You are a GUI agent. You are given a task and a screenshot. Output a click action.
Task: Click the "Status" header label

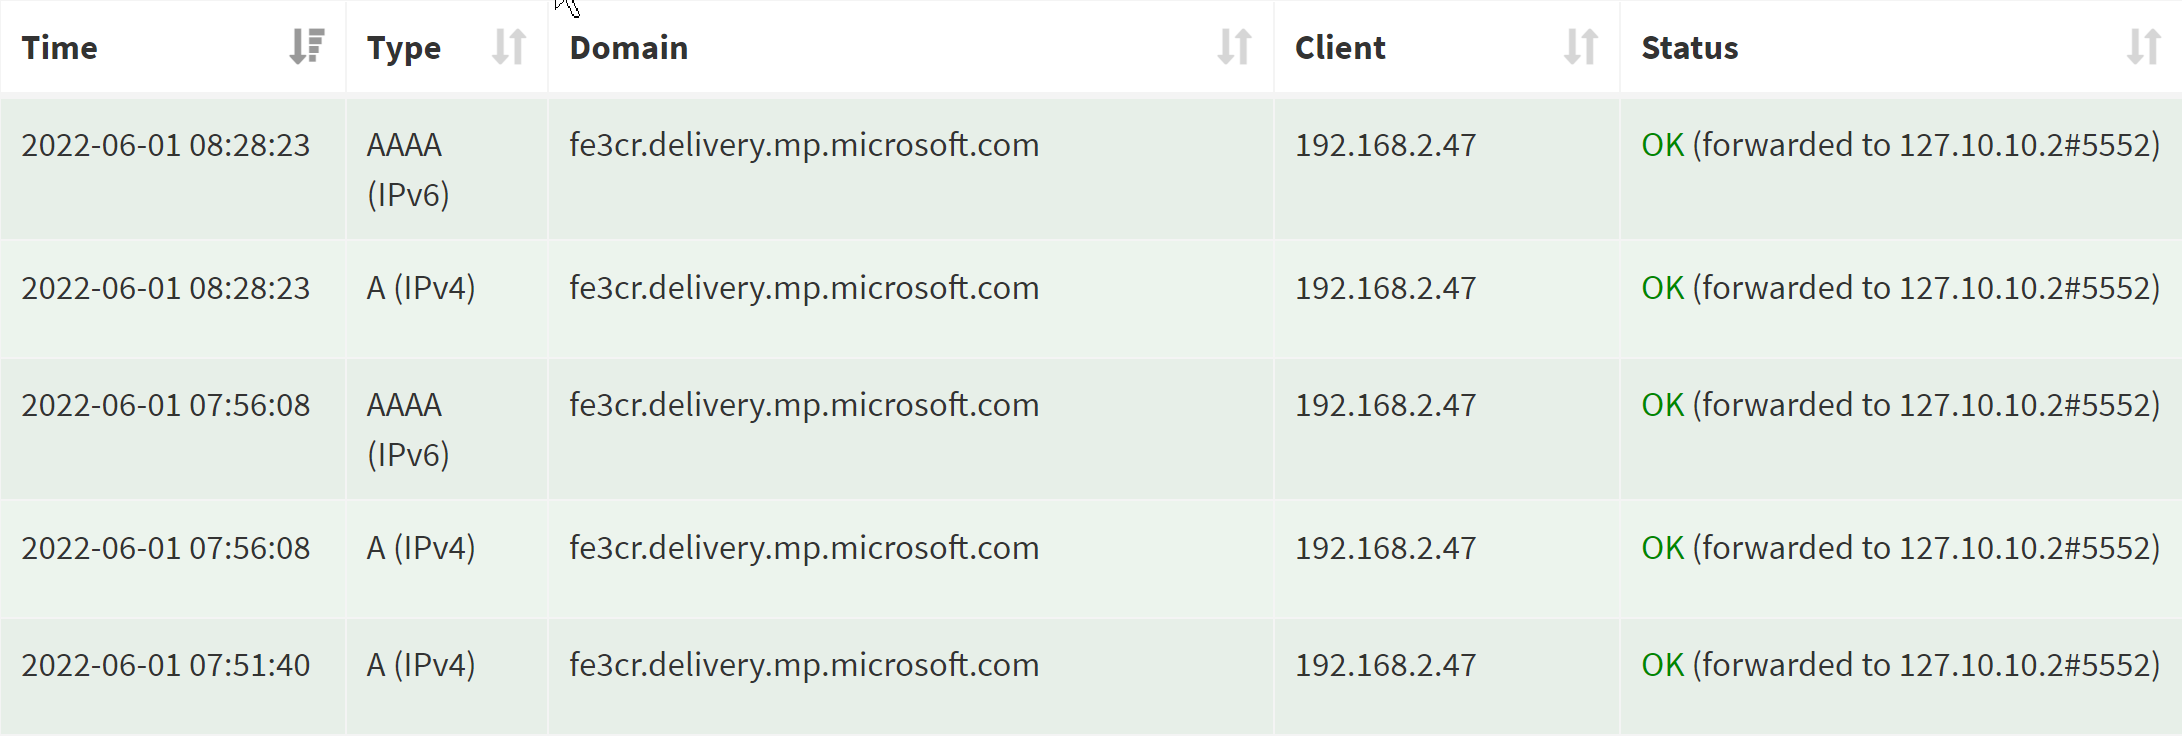point(1690,48)
